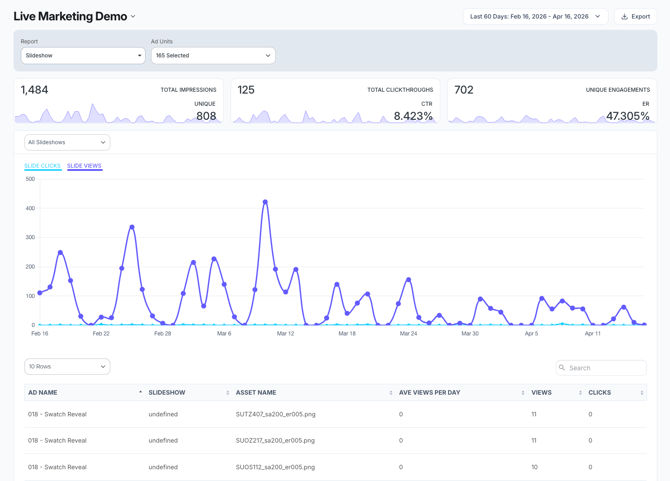Open the All Slideshows filter dropdown
The width and height of the screenshot is (670, 481).
click(67, 143)
